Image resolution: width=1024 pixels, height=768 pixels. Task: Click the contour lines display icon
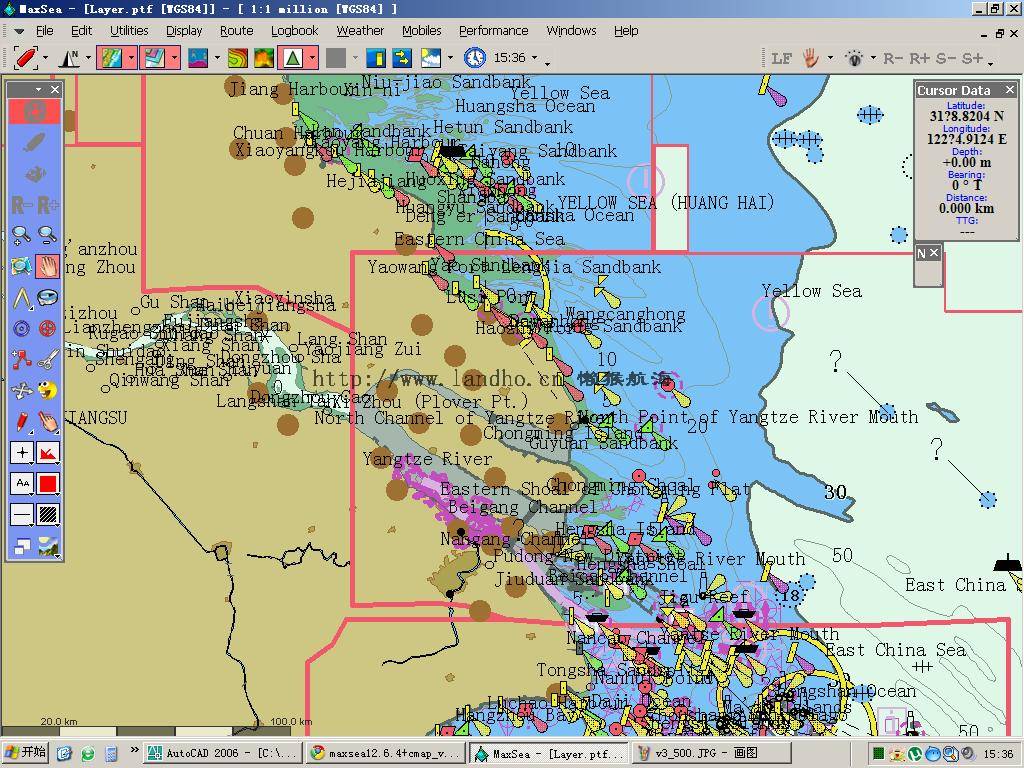237,57
